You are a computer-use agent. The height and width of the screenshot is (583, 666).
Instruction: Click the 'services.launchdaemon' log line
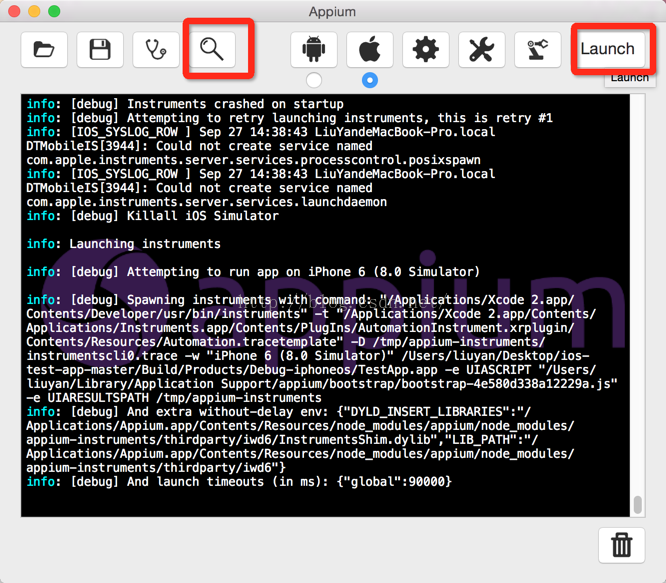click(x=206, y=202)
